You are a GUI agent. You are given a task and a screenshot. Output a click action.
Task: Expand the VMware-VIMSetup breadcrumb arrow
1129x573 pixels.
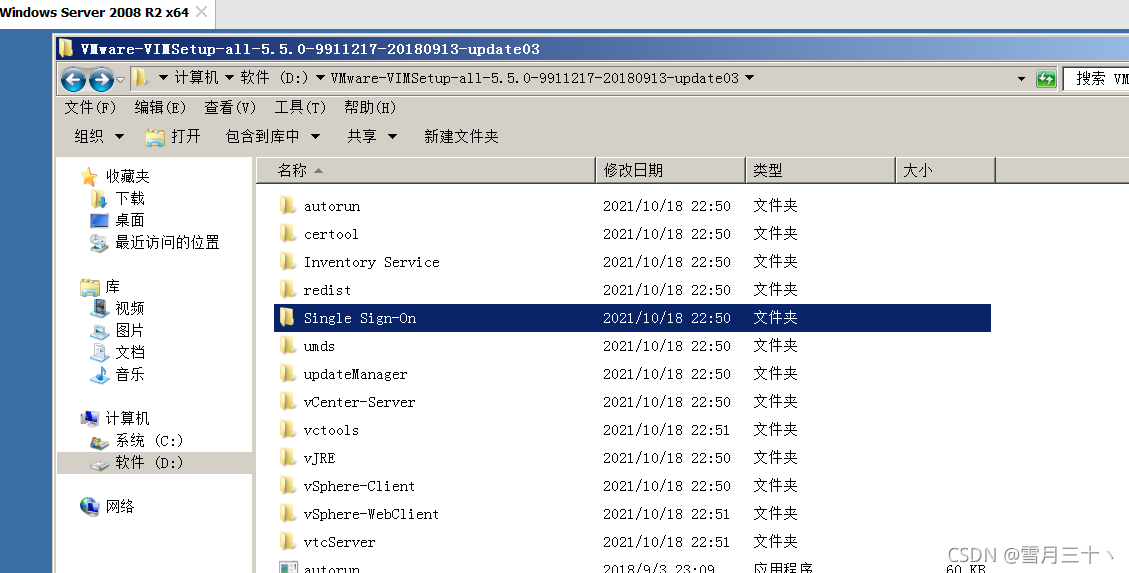(750, 78)
